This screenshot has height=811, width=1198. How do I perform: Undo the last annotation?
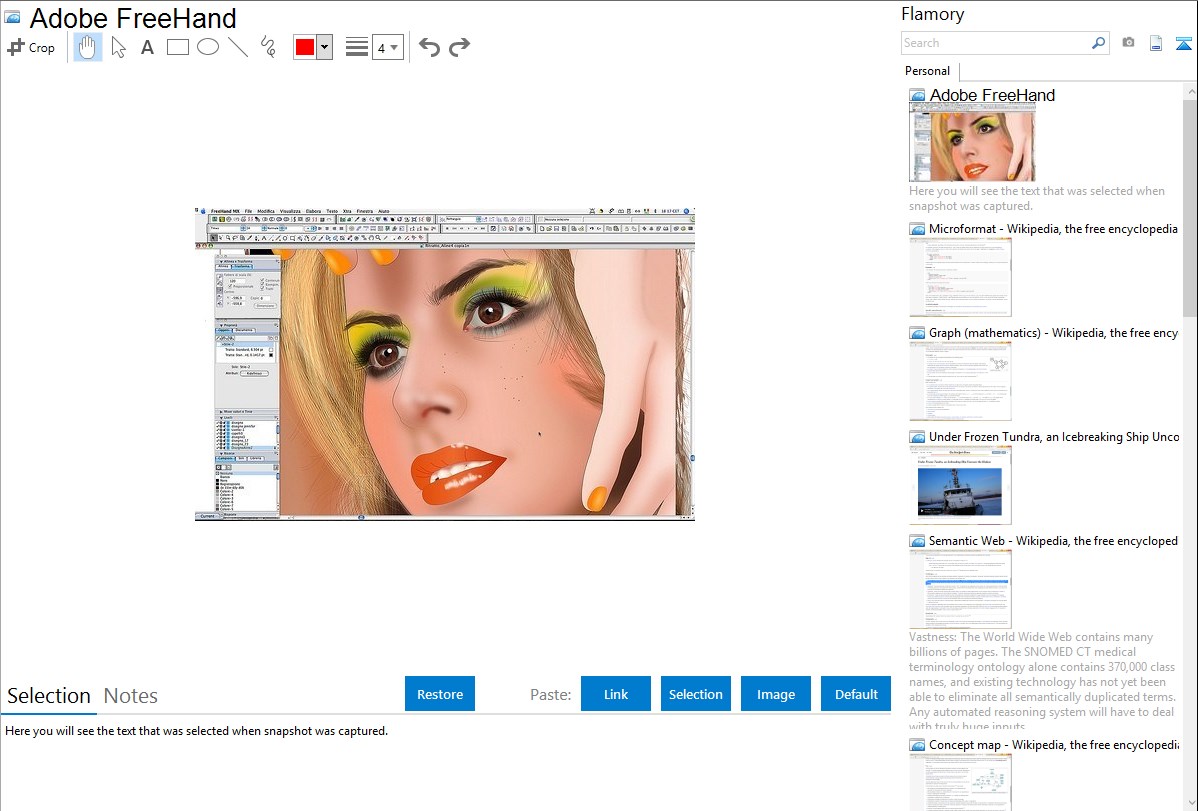429,47
